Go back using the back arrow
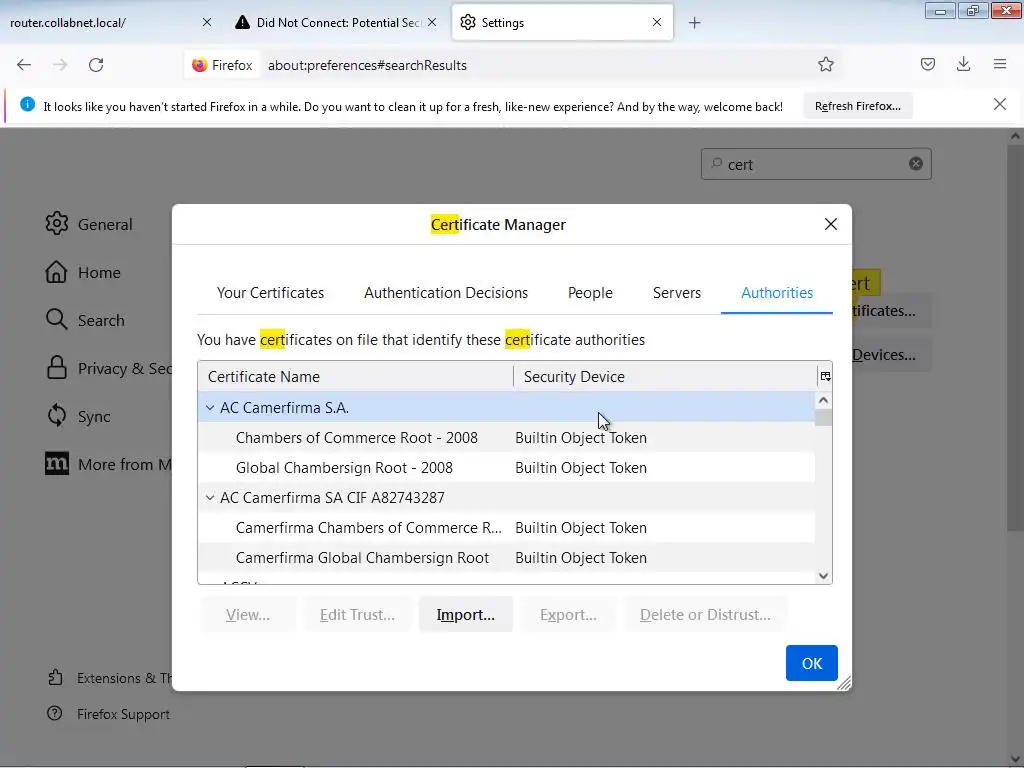Image resolution: width=1024 pixels, height=768 pixels. [24, 65]
